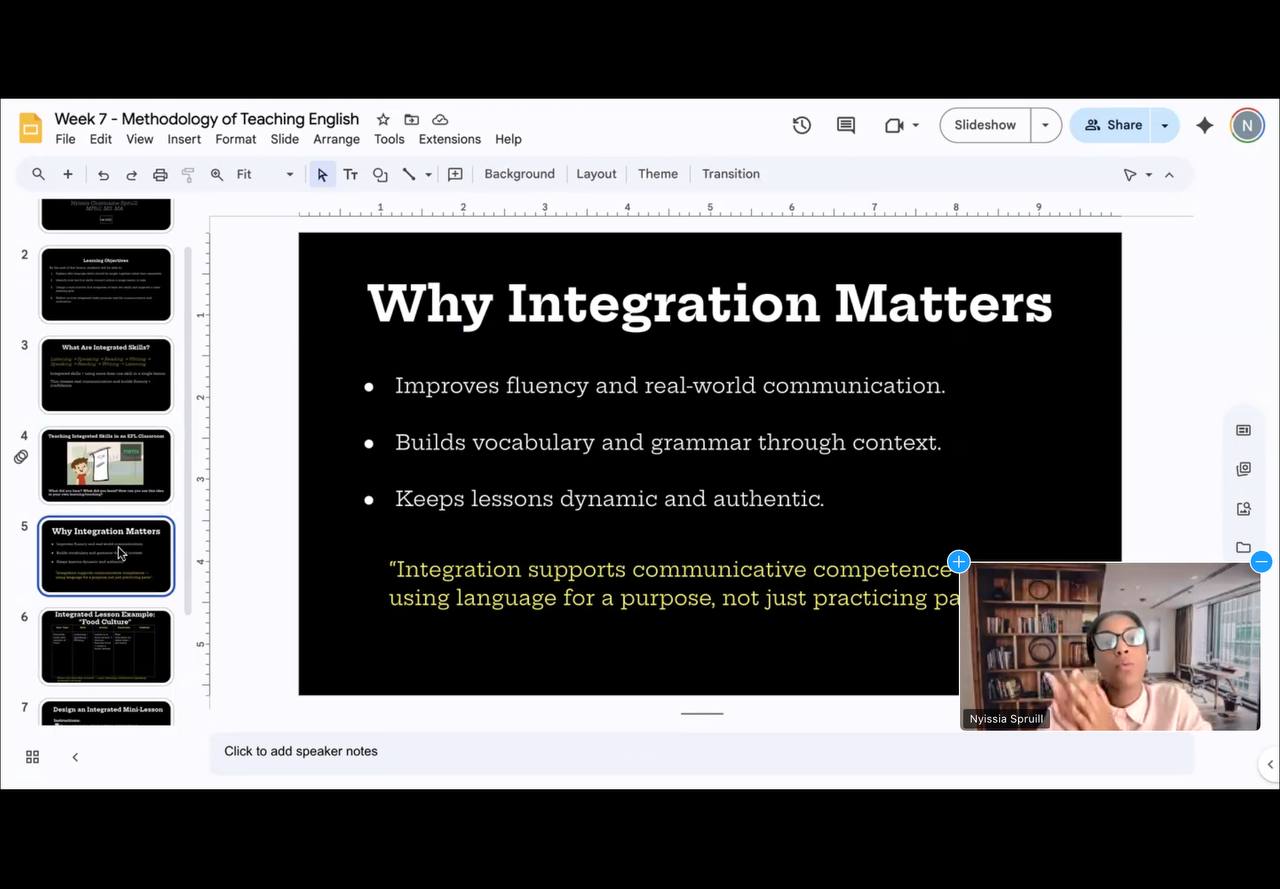Image resolution: width=1280 pixels, height=889 pixels.
Task: Toggle the grid view button
Action: tap(32, 757)
